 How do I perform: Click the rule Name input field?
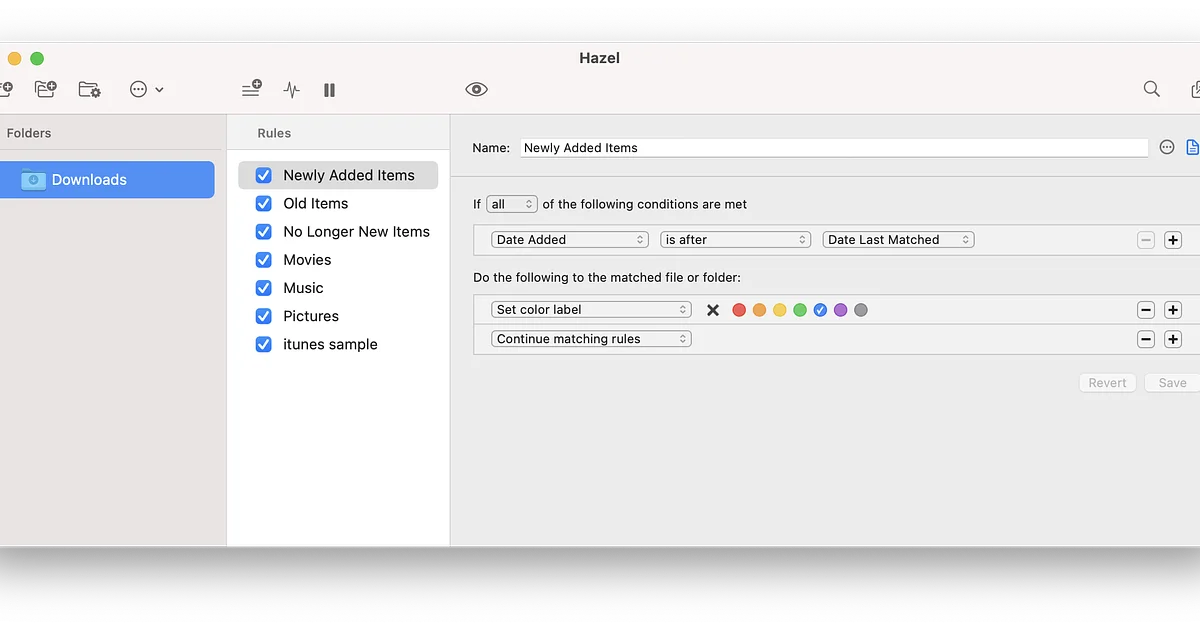tap(834, 147)
